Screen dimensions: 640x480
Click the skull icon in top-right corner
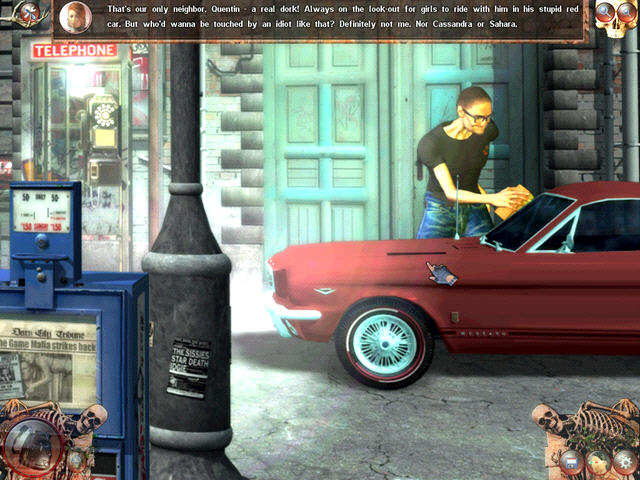tap(615, 18)
